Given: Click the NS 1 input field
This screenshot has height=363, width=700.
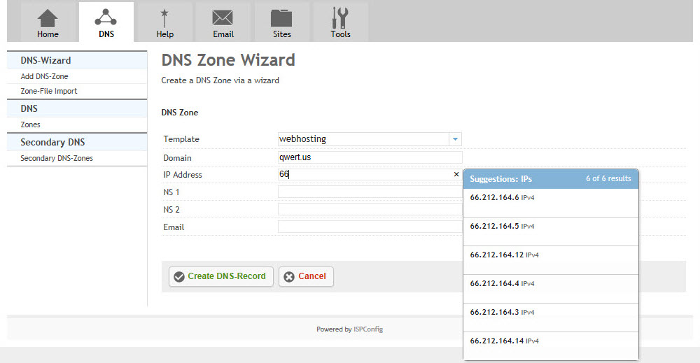Looking at the screenshot, I should [370, 192].
